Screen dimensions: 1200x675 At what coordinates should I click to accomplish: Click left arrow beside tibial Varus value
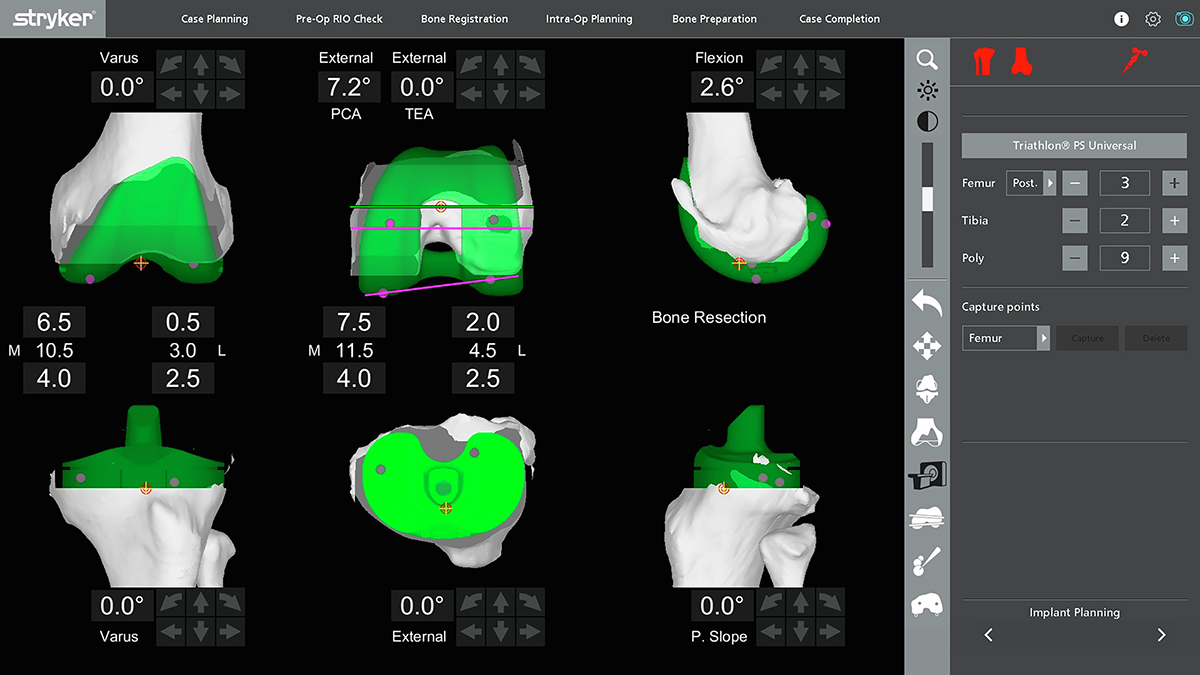click(171, 632)
